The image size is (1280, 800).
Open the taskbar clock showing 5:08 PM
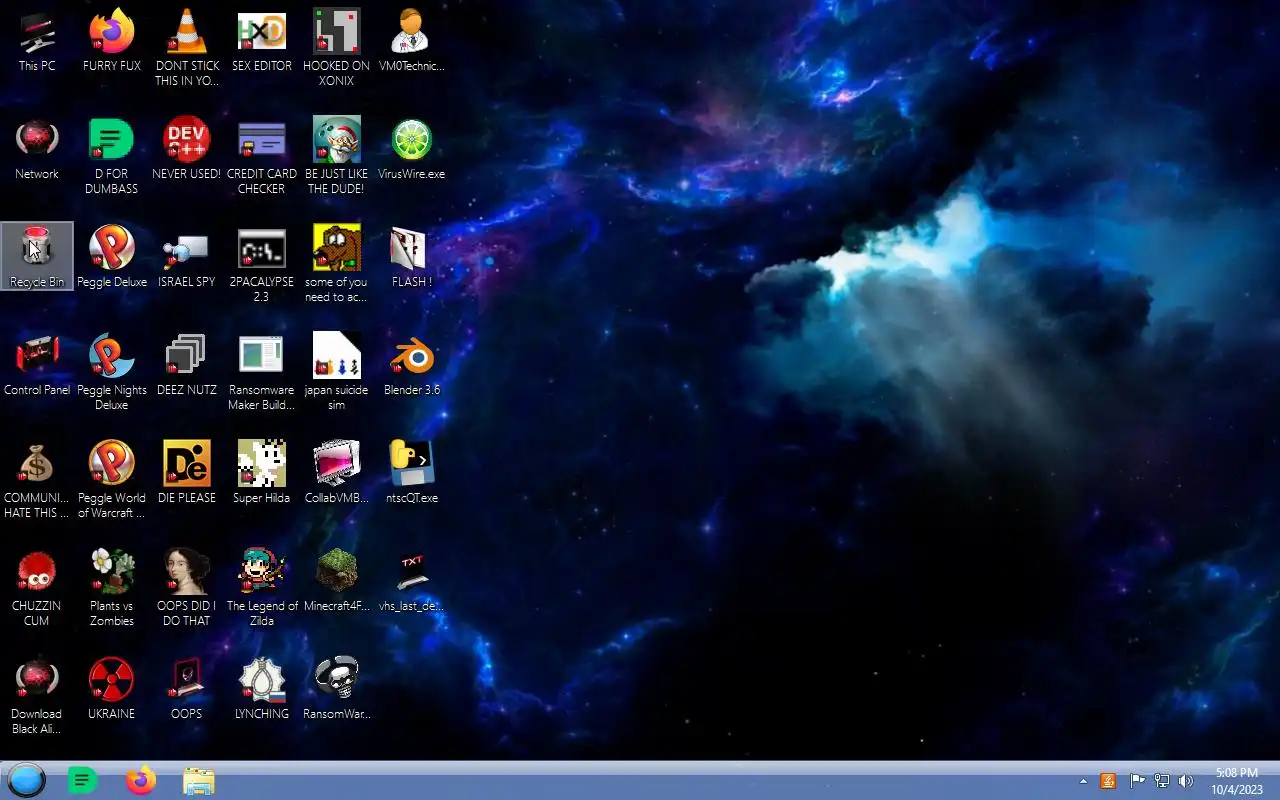1237,781
